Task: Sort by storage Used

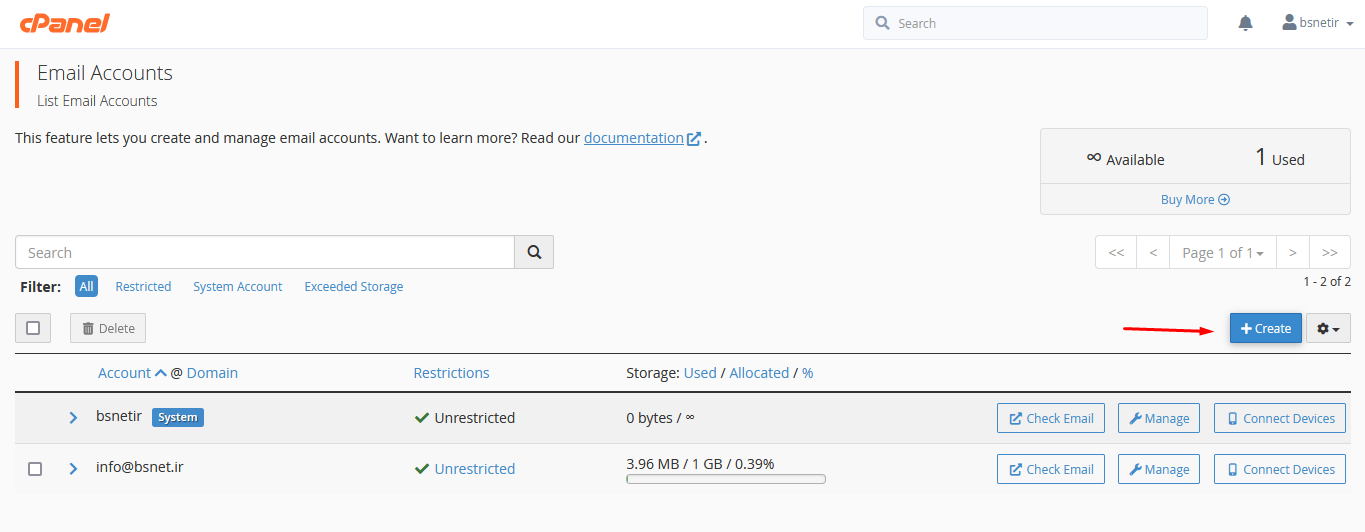Action: pyautogui.click(x=700, y=373)
